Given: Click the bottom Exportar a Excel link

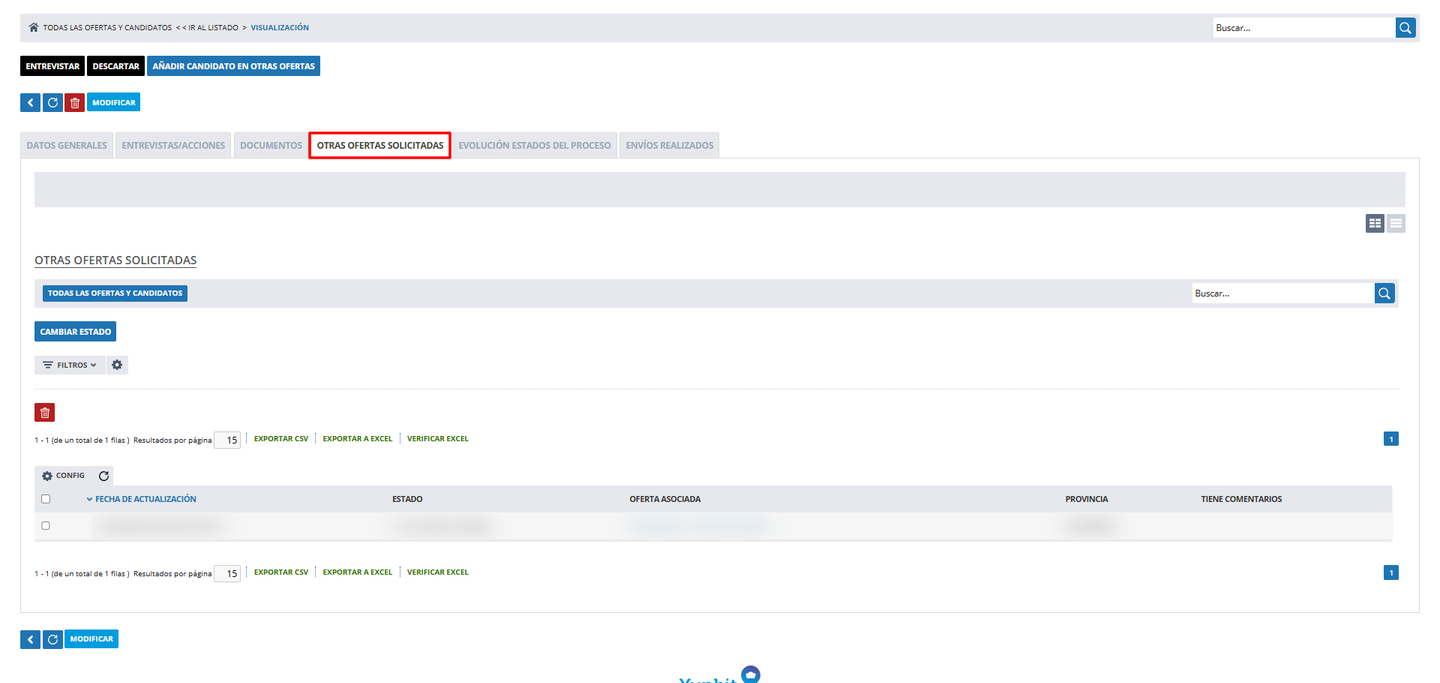Looking at the screenshot, I should pos(357,572).
